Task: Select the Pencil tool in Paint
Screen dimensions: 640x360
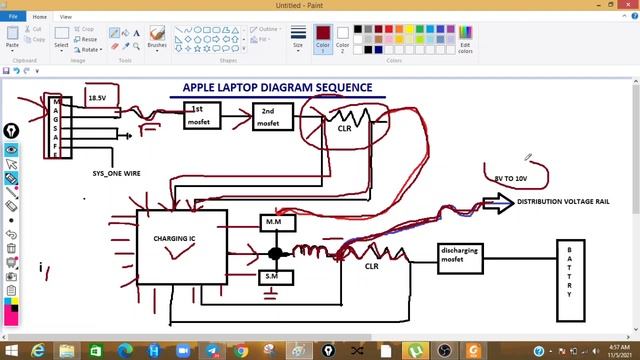Action: coord(114,33)
